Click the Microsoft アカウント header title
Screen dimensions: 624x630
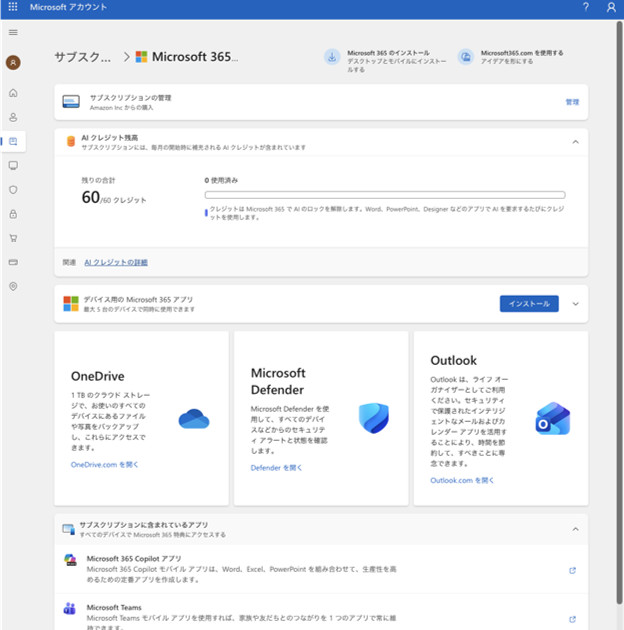tap(68, 7)
